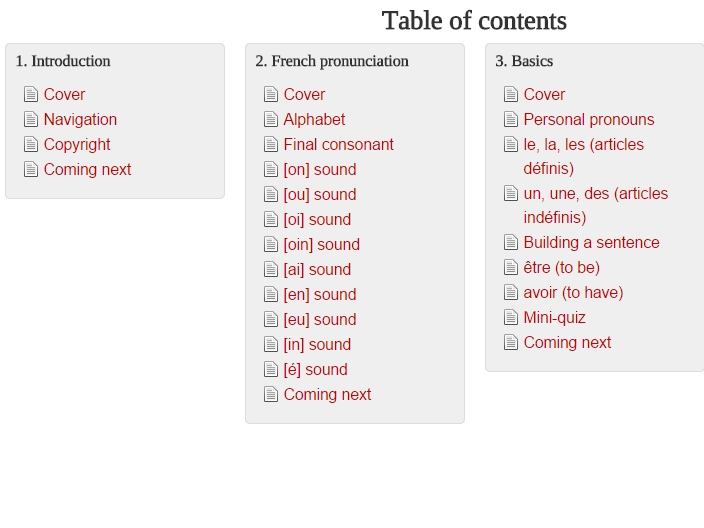Select Coming next in Basics section
Viewport: 704px width, 528px height.
[567, 343]
